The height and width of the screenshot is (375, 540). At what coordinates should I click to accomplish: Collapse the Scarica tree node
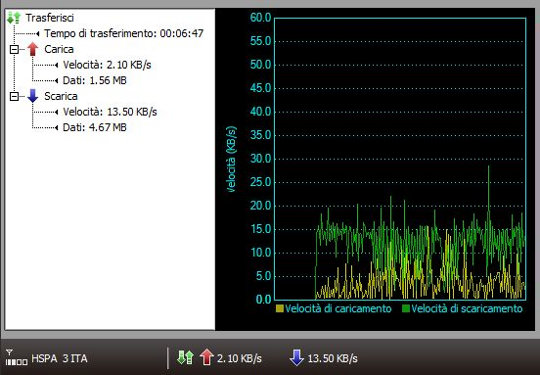coord(14,96)
